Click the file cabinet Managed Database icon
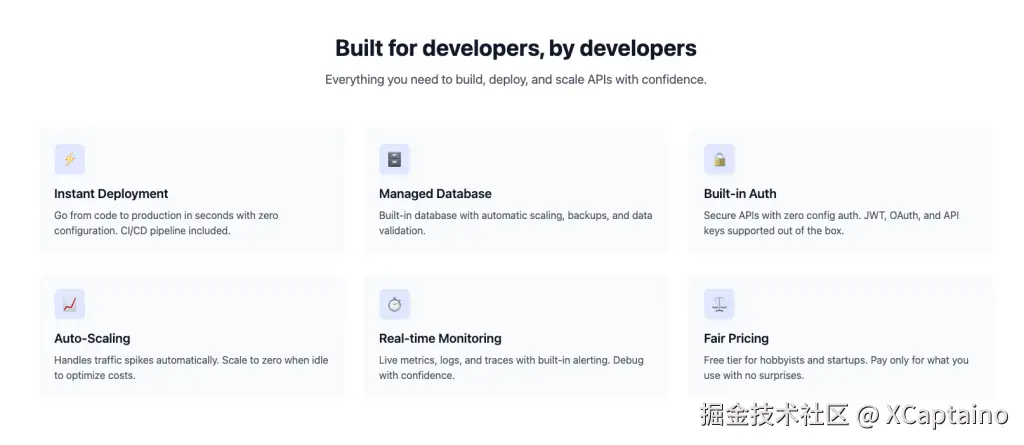The width and height of the screenshot is (1024, 445). click(394, 159)
